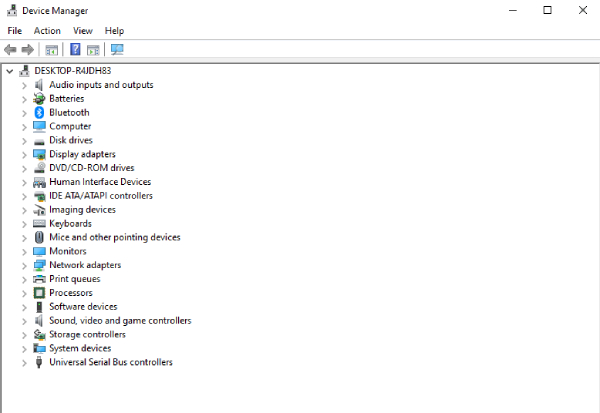600x413 pixels.
Task: Click the Processors chip icon
Action: [39, 293]
